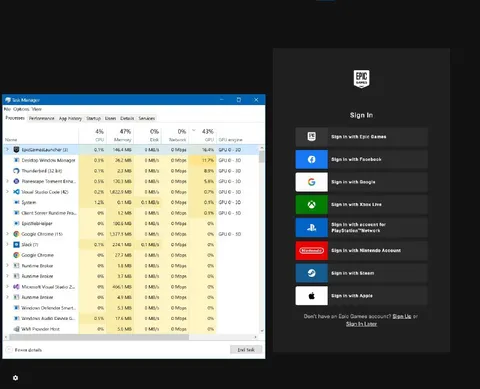The height and width of the screenshot is (389, 480).
Task: Expand the Google Chrome (15) group
Action: pyautogui.click(x=7, y=234)
